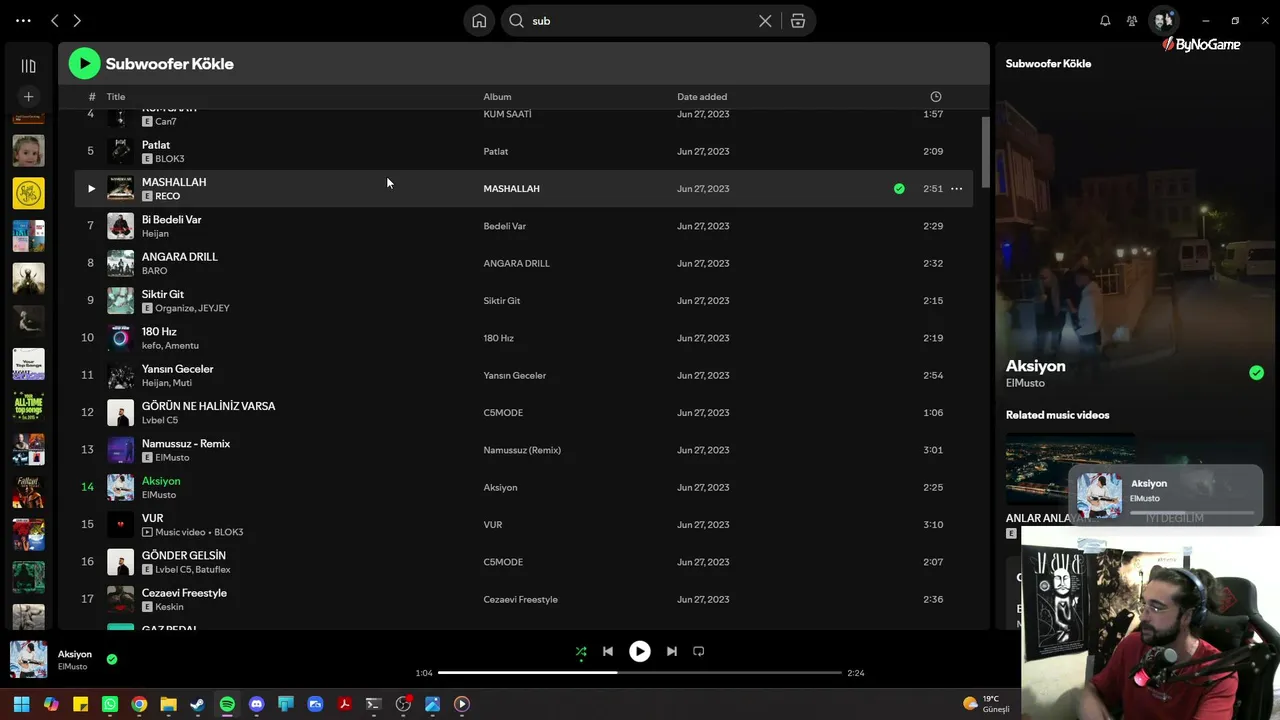Open artist Amentu on 180 Hız row
The width and height of the screenshot is (1280, 720).
[x=182, y=346]
